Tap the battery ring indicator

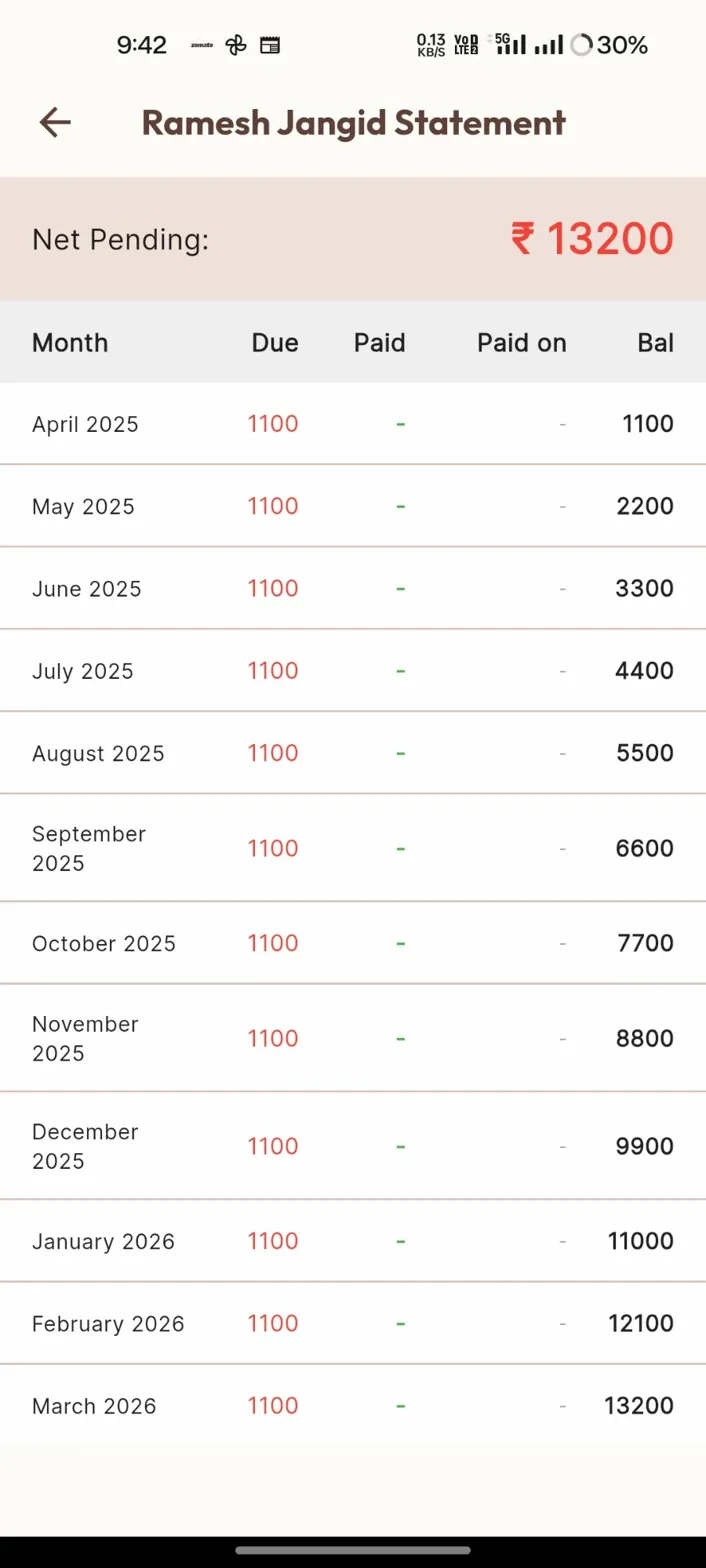click(x=581, y=45)
